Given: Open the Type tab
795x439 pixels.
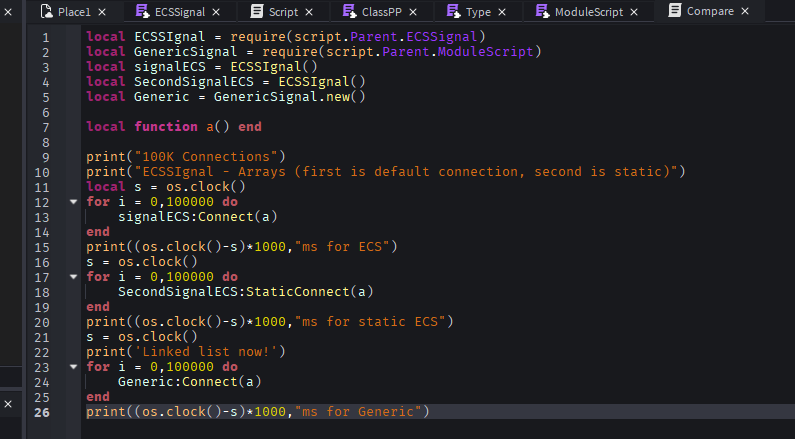Looking at the screenshot, I should coord(478,12).
